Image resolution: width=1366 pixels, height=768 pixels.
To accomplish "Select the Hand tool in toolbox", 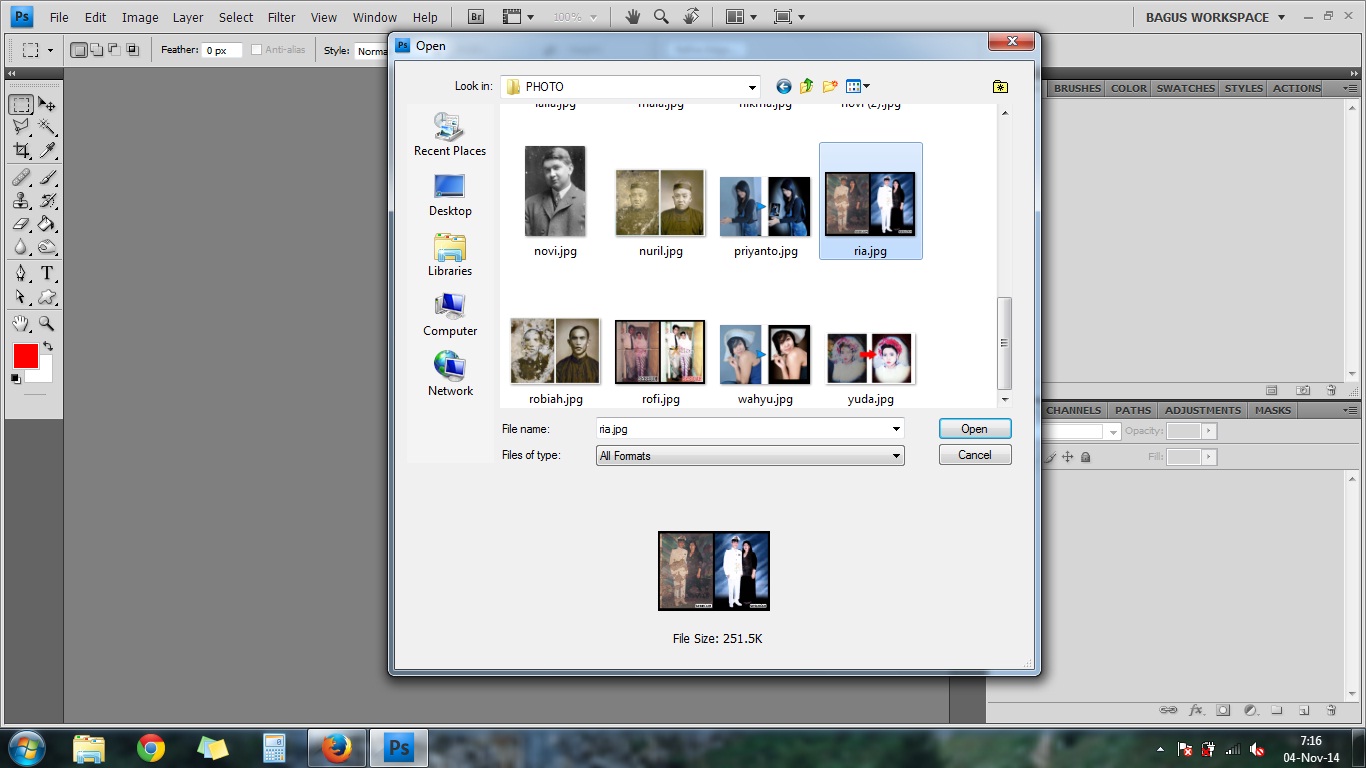I will click(x=21, y=324).
